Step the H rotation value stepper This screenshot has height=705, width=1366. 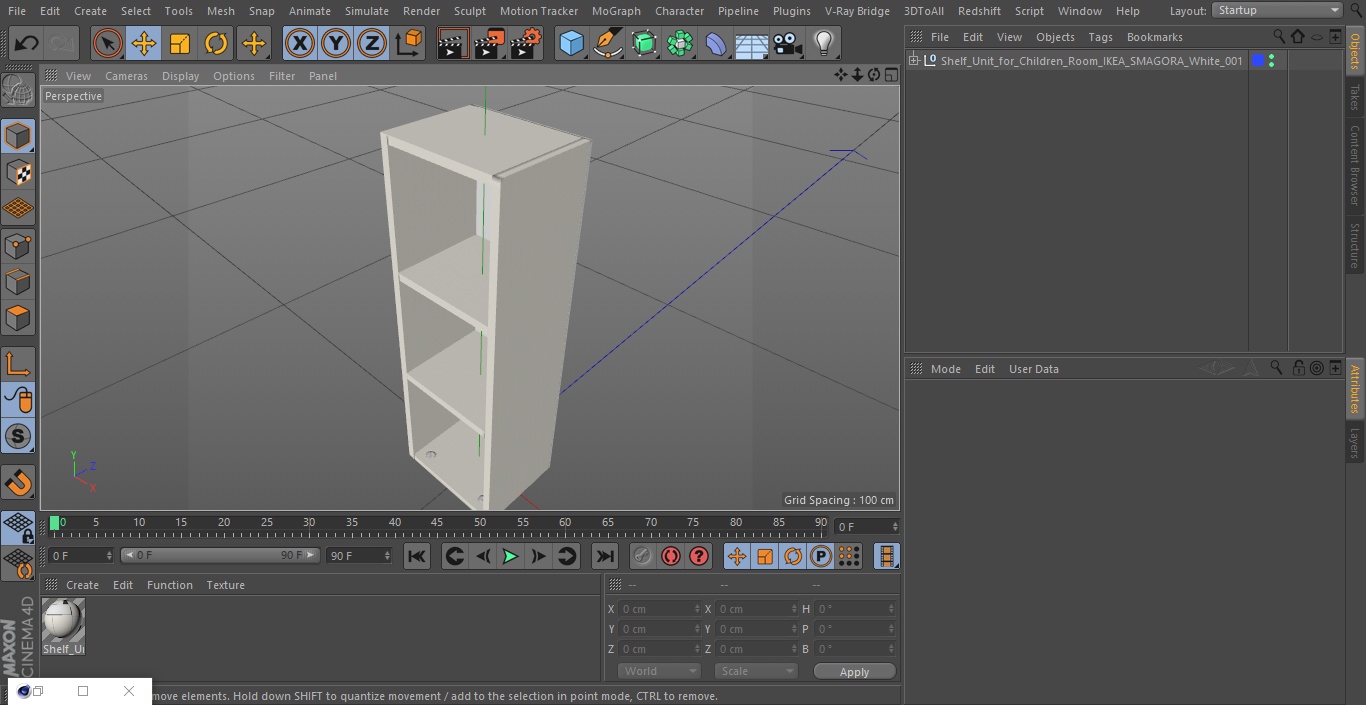[893, 609]
